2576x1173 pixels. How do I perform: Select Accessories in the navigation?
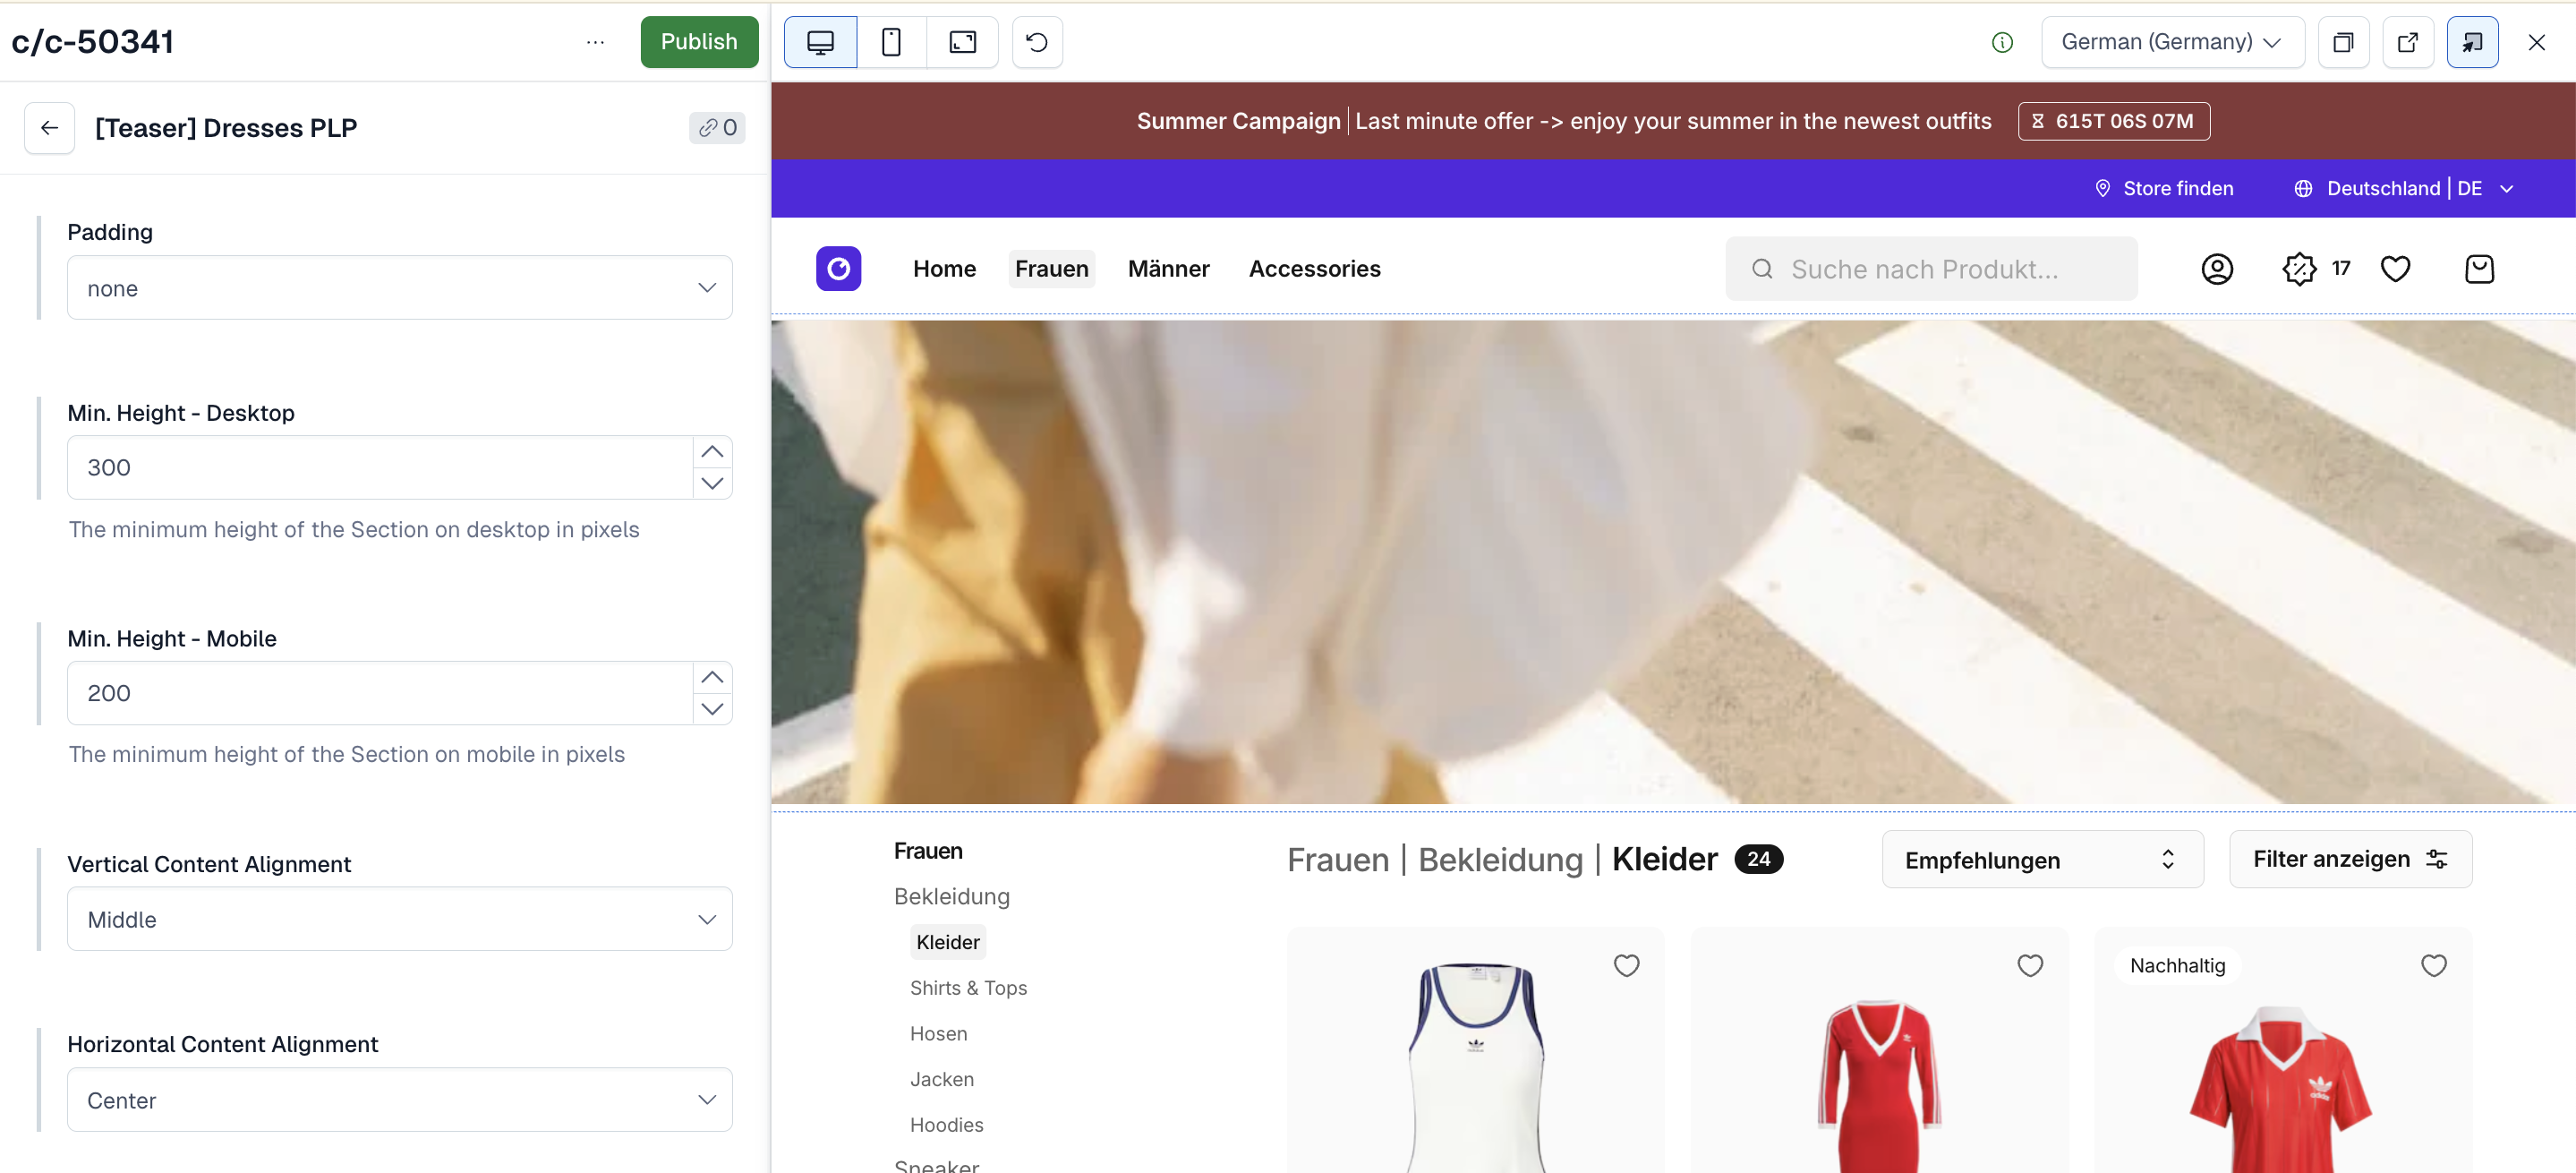pyautogui.click(x=1314, y=269)
